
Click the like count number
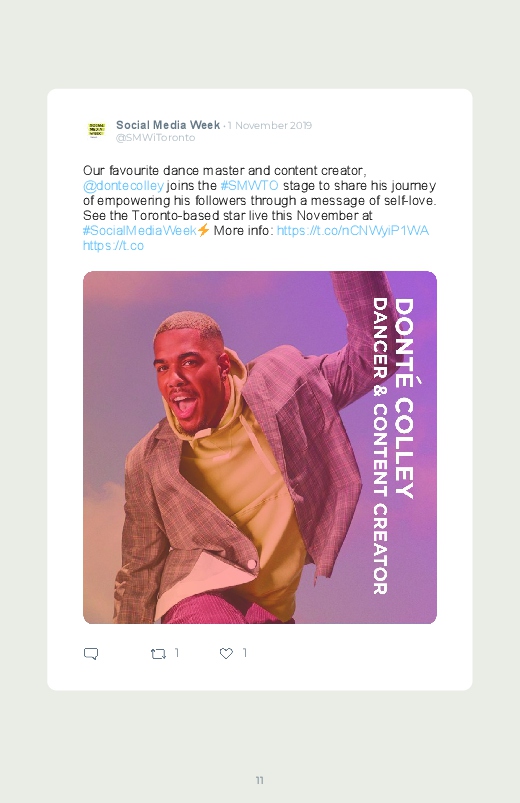[245, 652]
